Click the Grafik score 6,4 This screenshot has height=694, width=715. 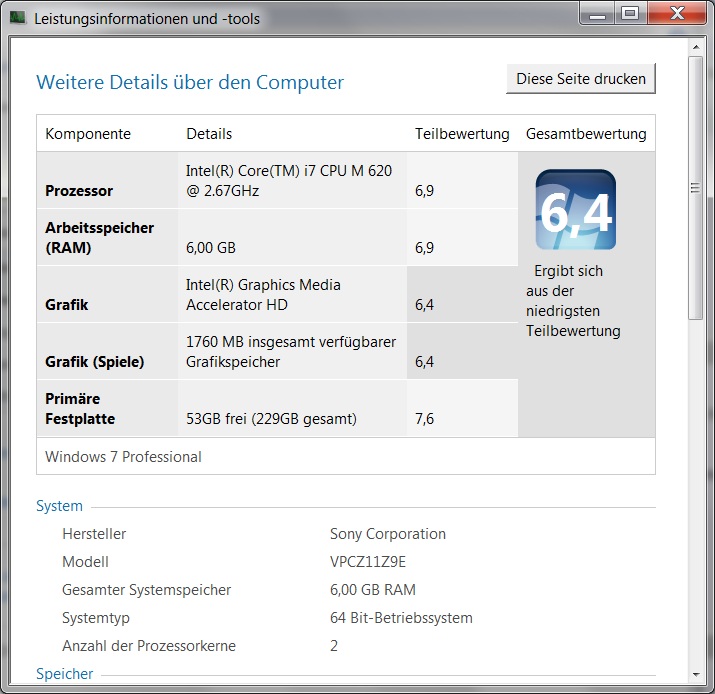(424, 305)
